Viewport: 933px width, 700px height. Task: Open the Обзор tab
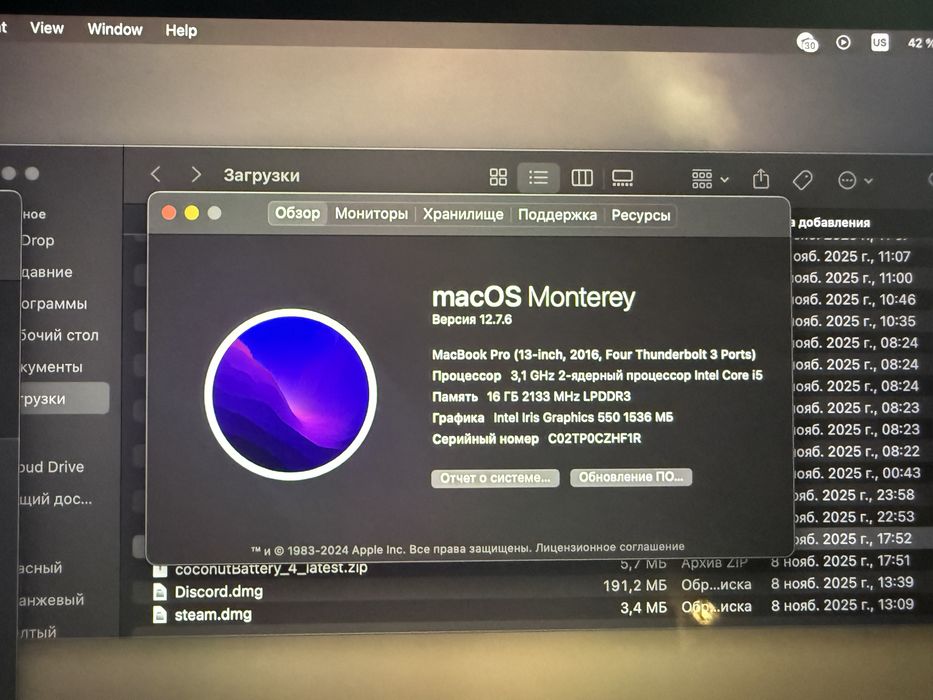[x=297, y=213]
